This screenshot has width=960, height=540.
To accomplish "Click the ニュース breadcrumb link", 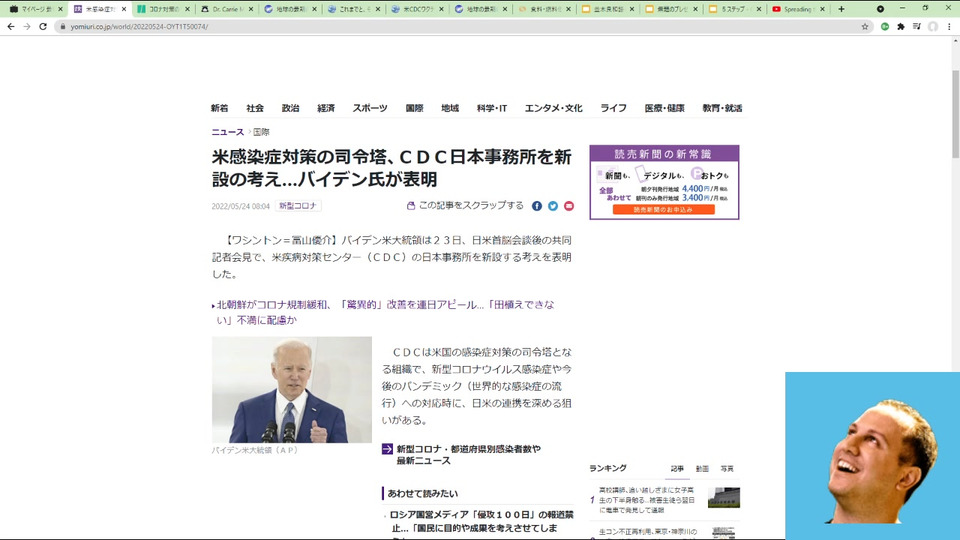I will [228, 132].
